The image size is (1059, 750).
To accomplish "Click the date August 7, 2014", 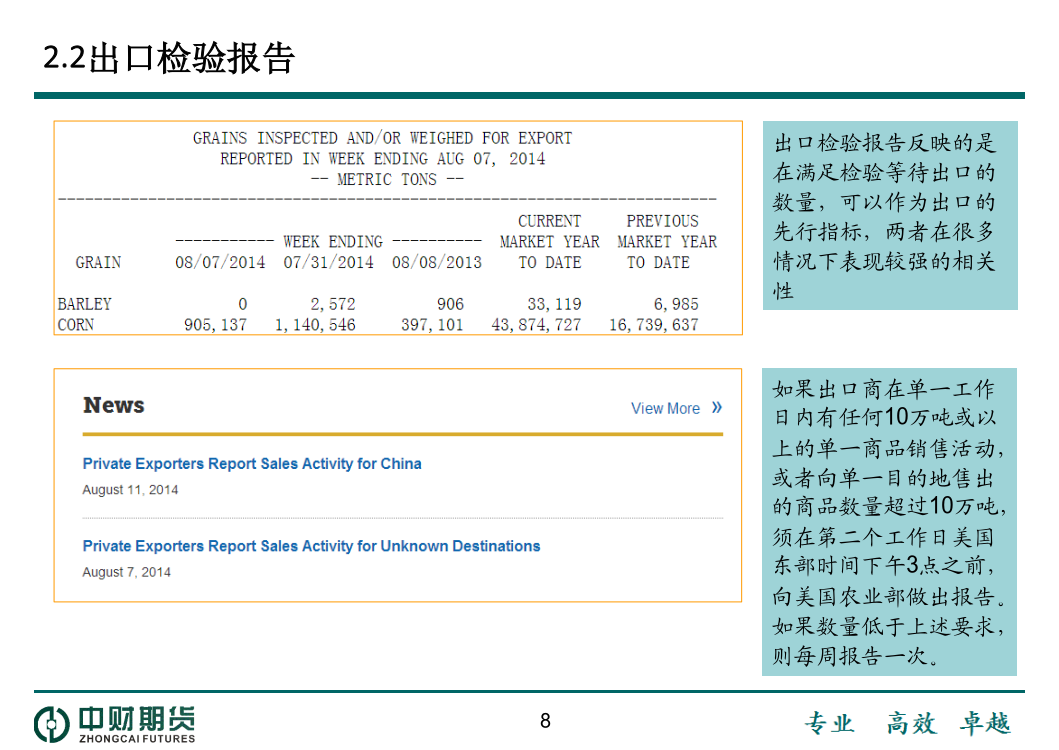I will [126, 572].
